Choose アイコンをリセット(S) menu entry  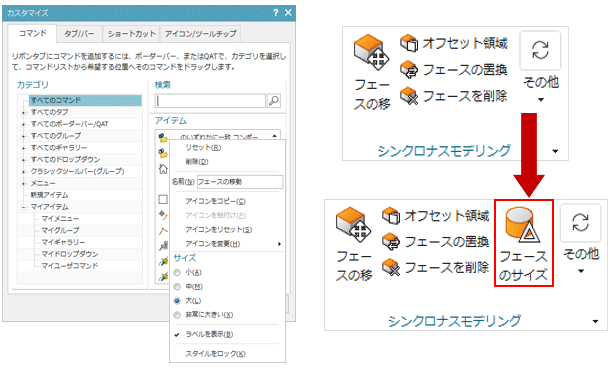(x=219, y=229)
